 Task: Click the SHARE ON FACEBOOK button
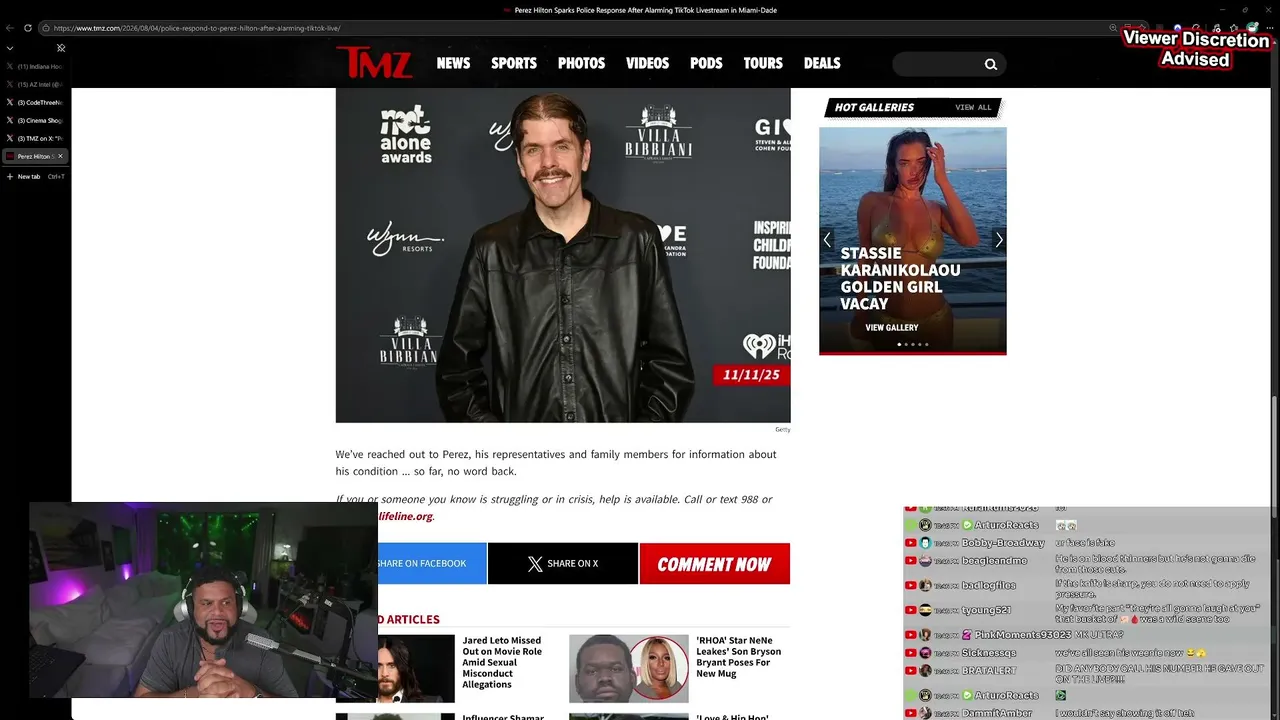pos(432,564)
